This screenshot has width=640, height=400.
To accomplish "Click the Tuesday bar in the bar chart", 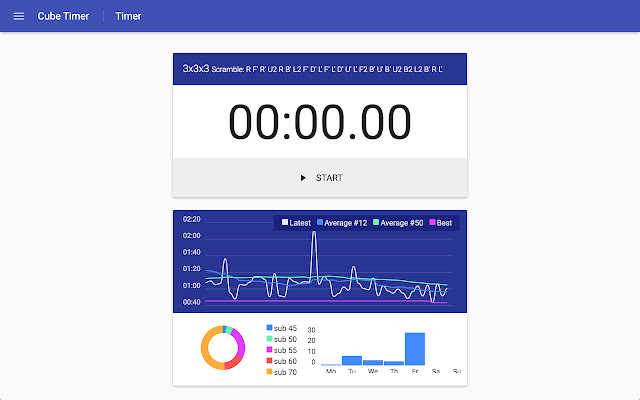I will tap(352, 361).
